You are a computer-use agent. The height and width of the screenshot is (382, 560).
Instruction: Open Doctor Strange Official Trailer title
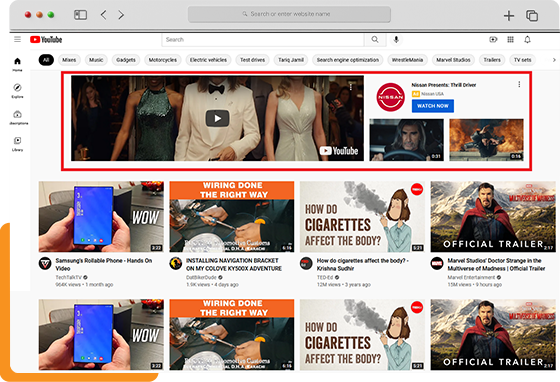coord(496,265)
